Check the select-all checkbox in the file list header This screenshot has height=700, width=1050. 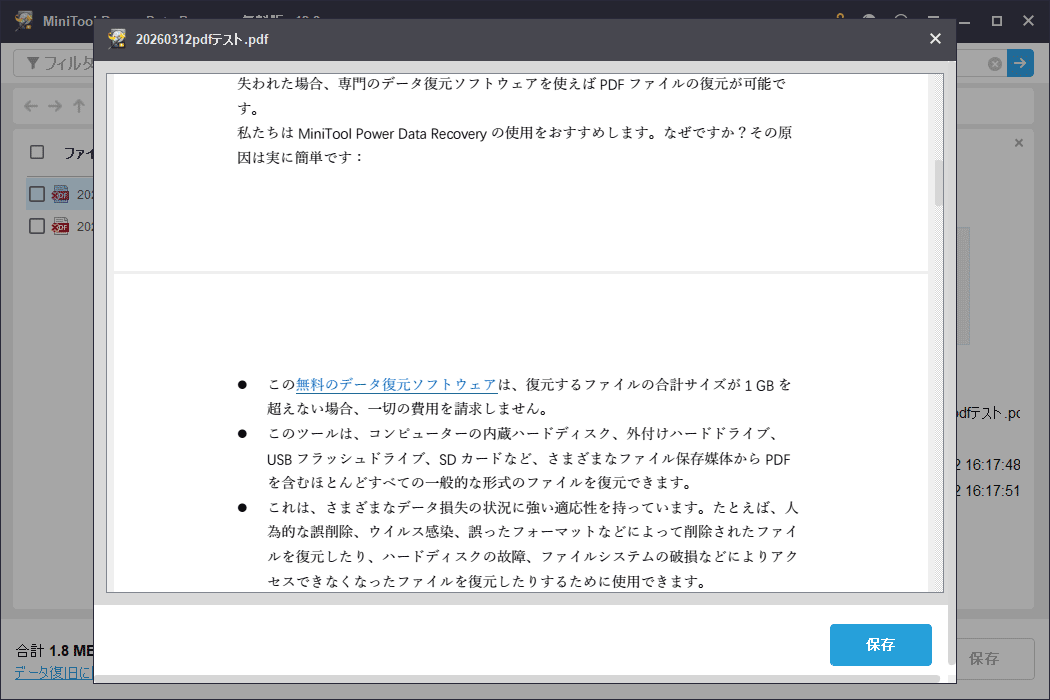point(36,152)
